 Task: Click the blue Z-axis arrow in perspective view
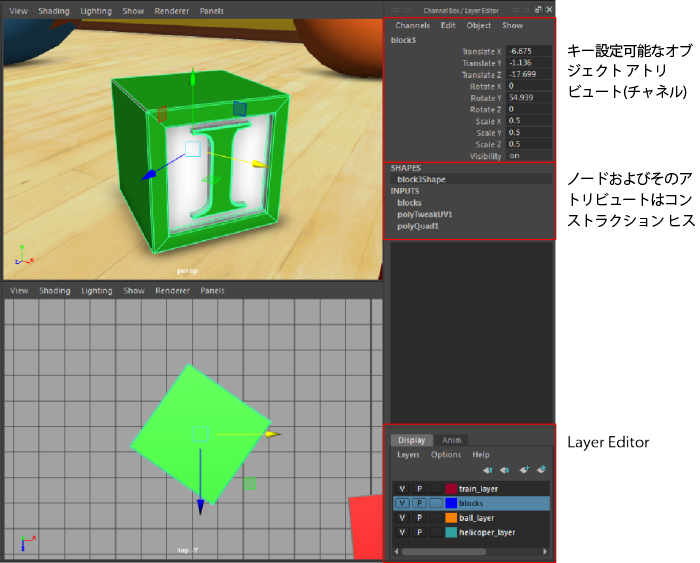(x=149, y=175)
